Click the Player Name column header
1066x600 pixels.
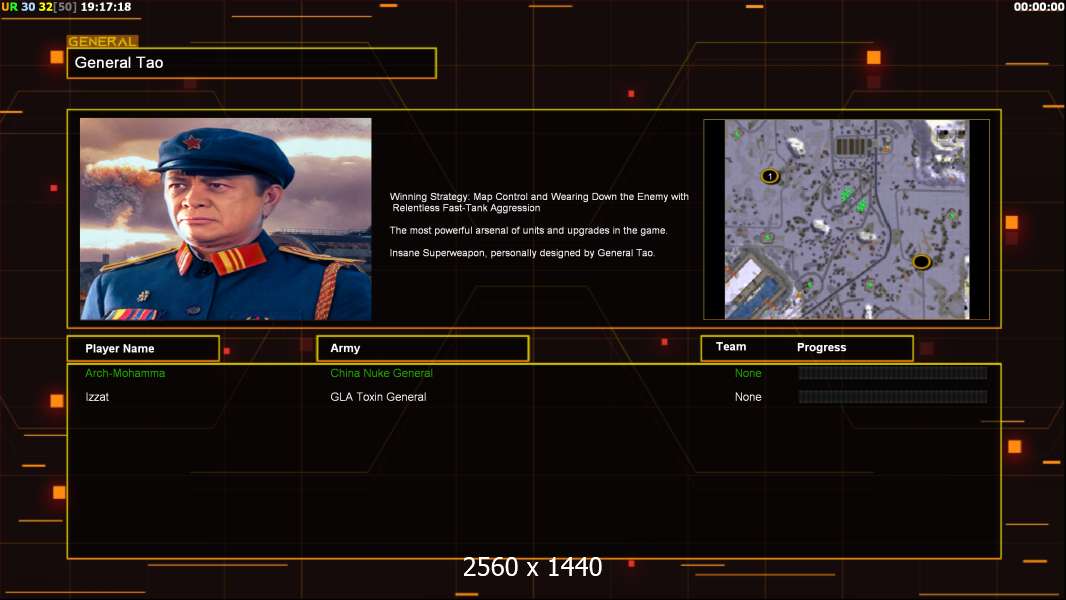pos(143,349)
